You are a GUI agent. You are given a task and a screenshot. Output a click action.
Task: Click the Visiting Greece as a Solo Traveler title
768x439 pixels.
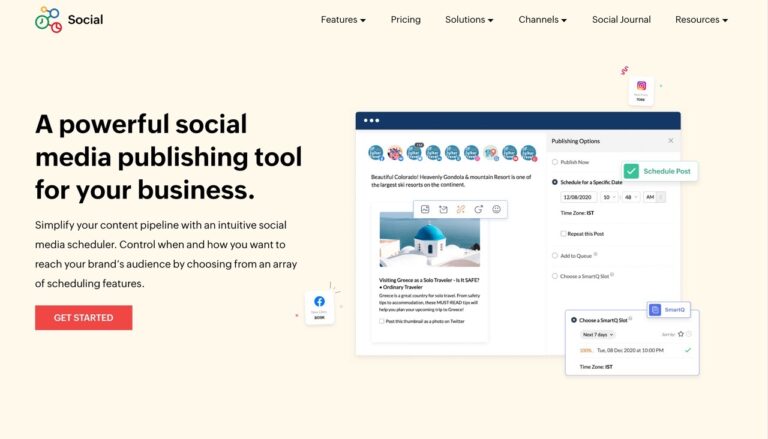coord(429,283)
